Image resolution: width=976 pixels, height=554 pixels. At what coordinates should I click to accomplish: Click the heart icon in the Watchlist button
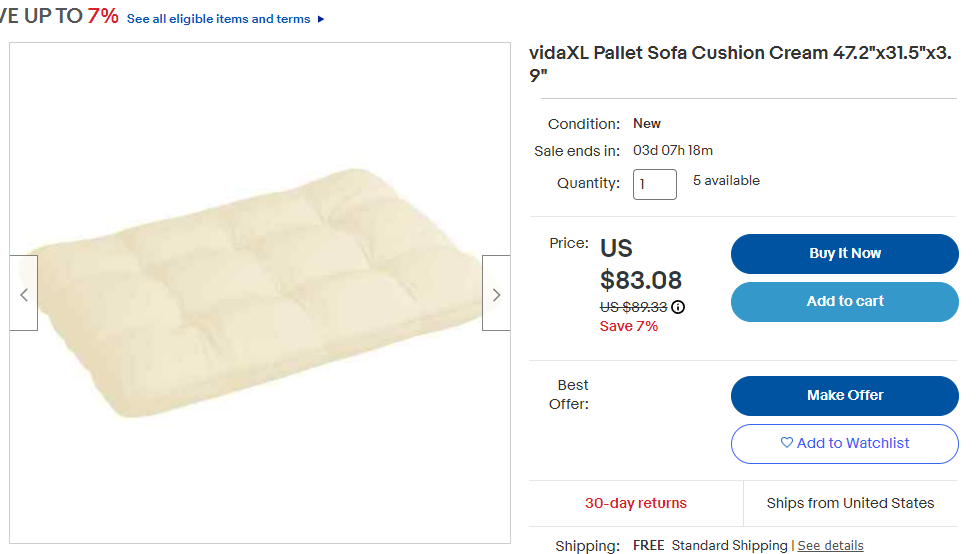[787, 443]
